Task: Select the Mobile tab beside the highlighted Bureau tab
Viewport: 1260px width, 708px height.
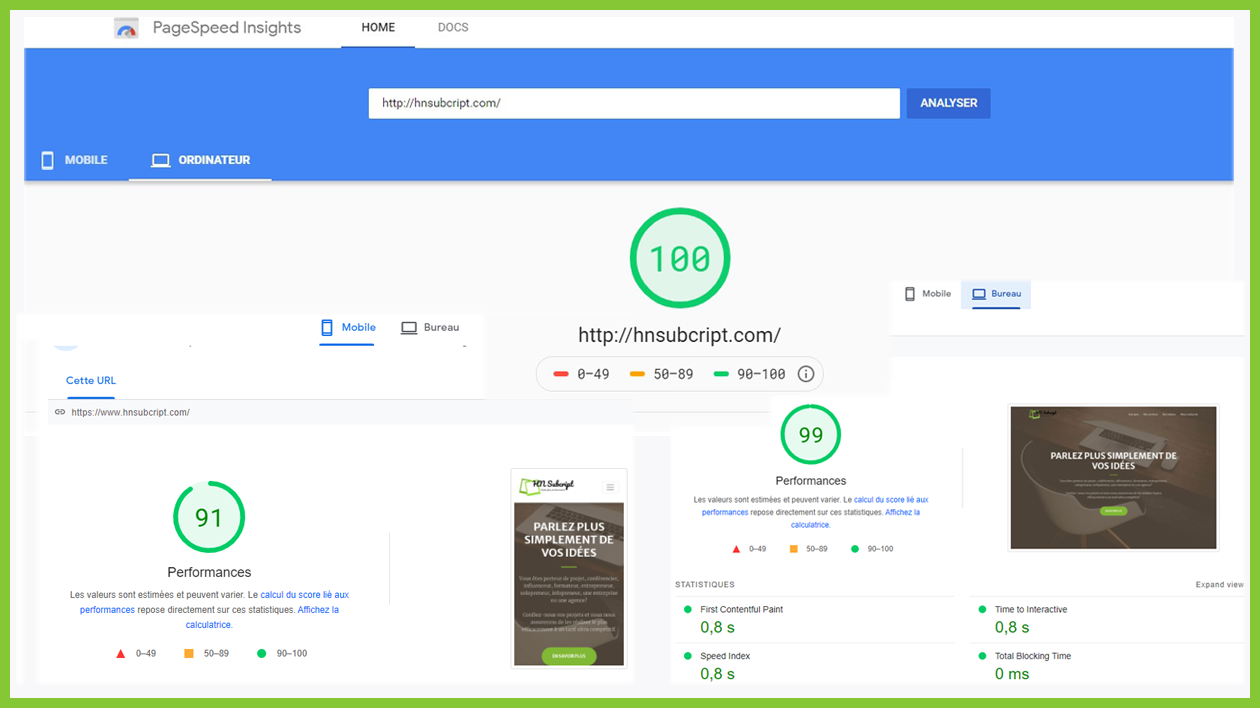Action: 928,294
